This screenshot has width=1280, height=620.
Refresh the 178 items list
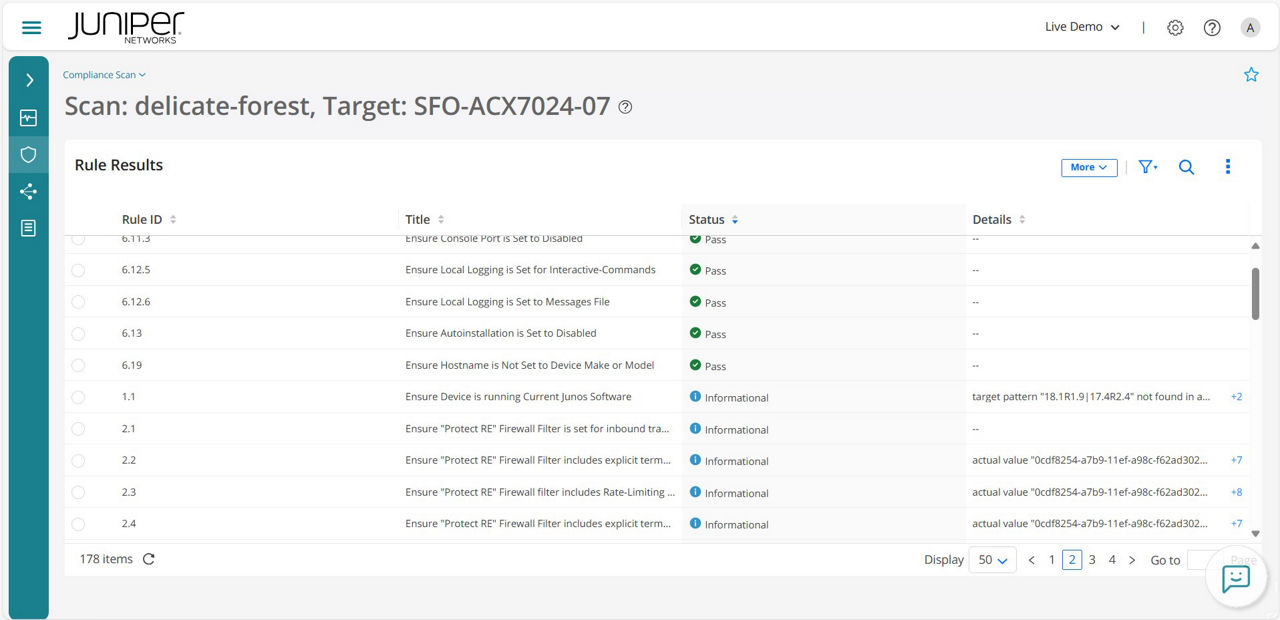148,559
